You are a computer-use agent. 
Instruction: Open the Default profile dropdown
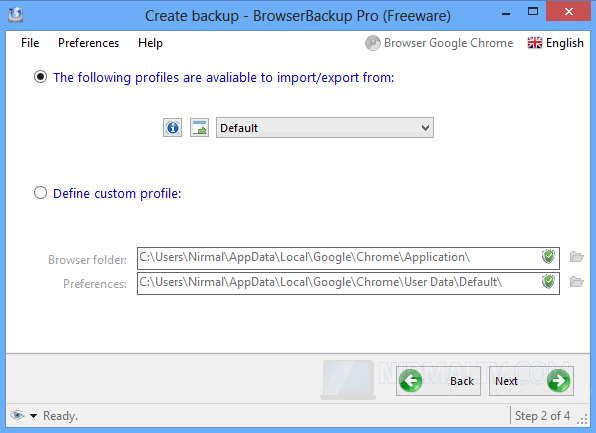(x=325, y=128)
